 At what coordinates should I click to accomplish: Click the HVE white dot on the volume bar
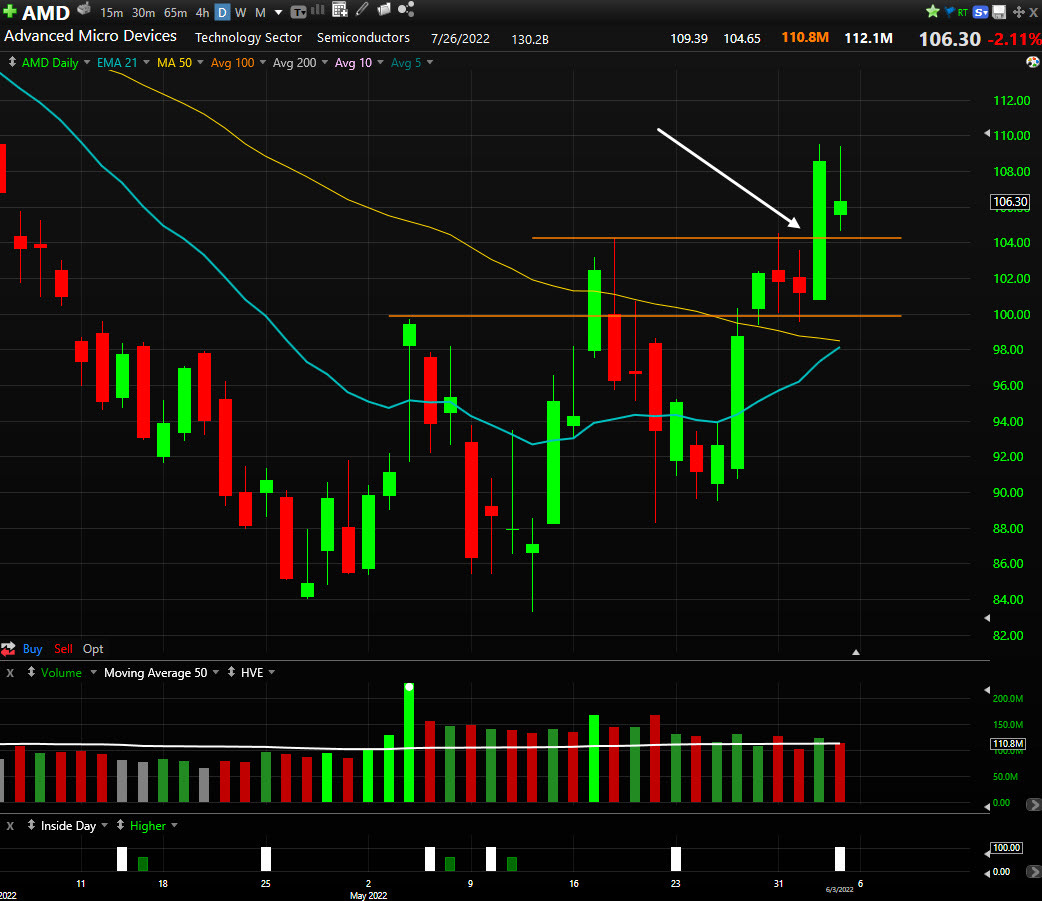[x=409, y=687]
